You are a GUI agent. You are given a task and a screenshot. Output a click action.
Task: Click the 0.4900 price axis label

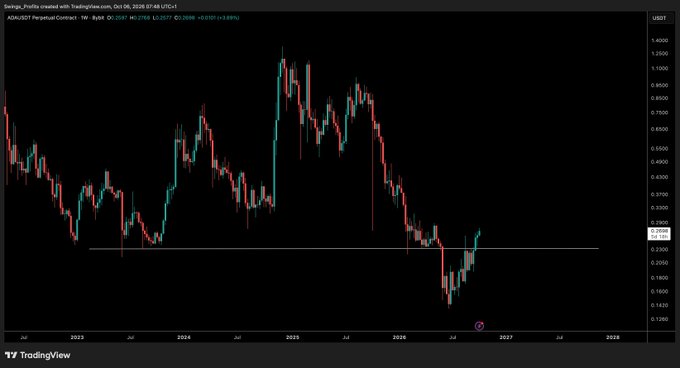[660, 162]
